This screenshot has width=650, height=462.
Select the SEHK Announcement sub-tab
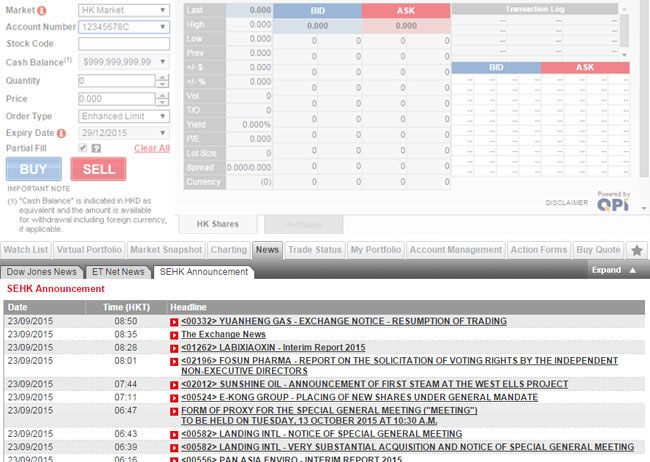[x=204, y=272]
